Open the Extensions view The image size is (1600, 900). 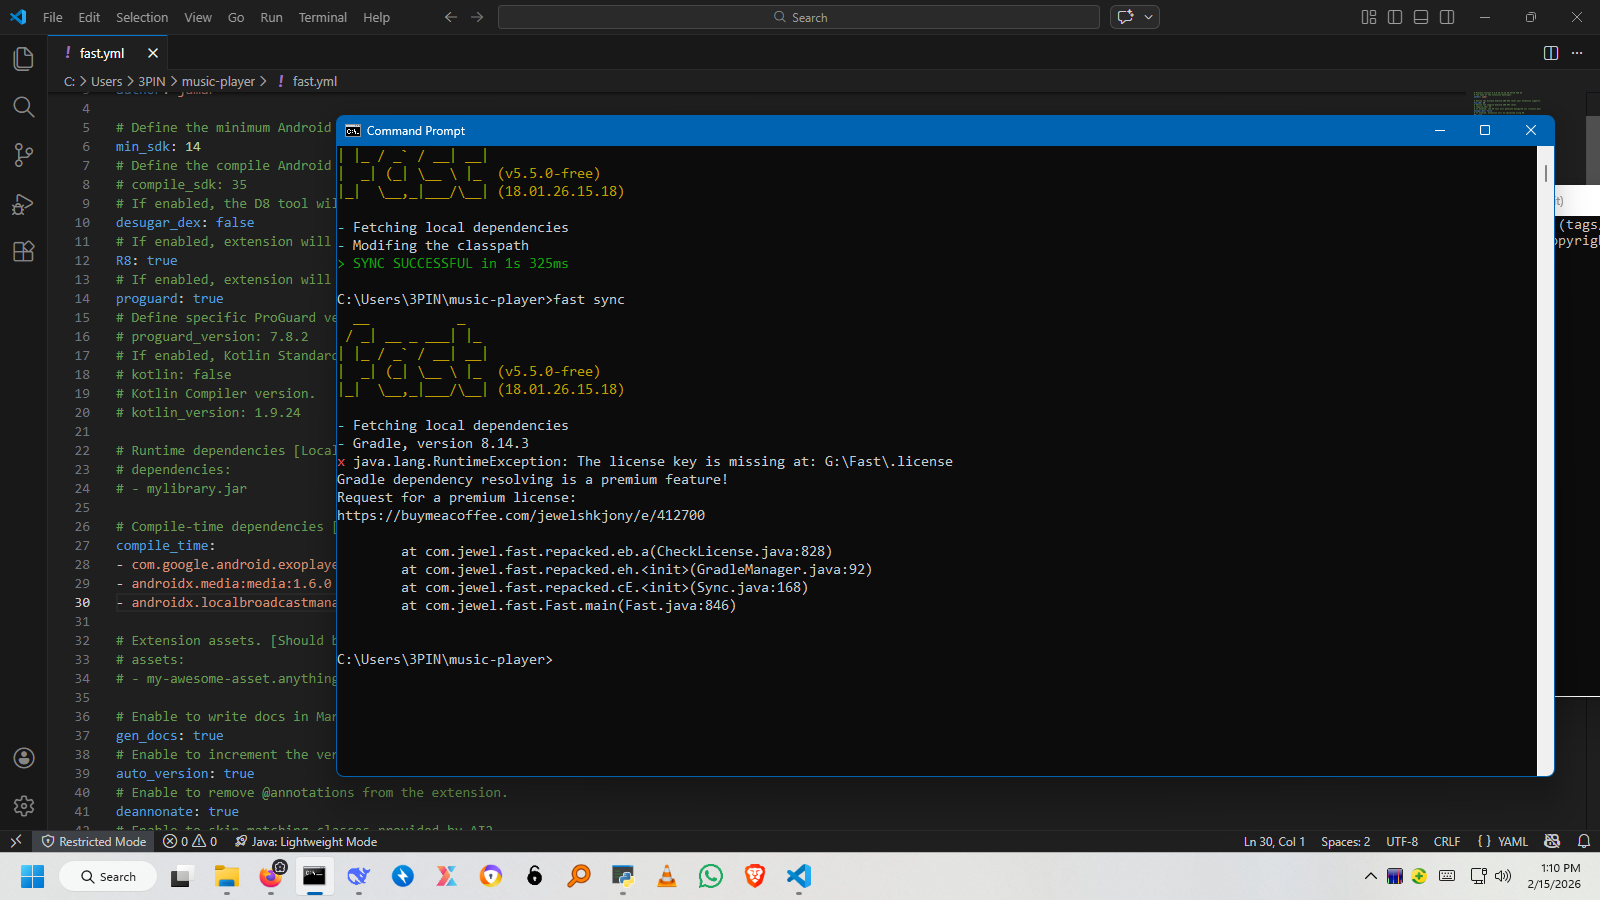coord(24,252)
